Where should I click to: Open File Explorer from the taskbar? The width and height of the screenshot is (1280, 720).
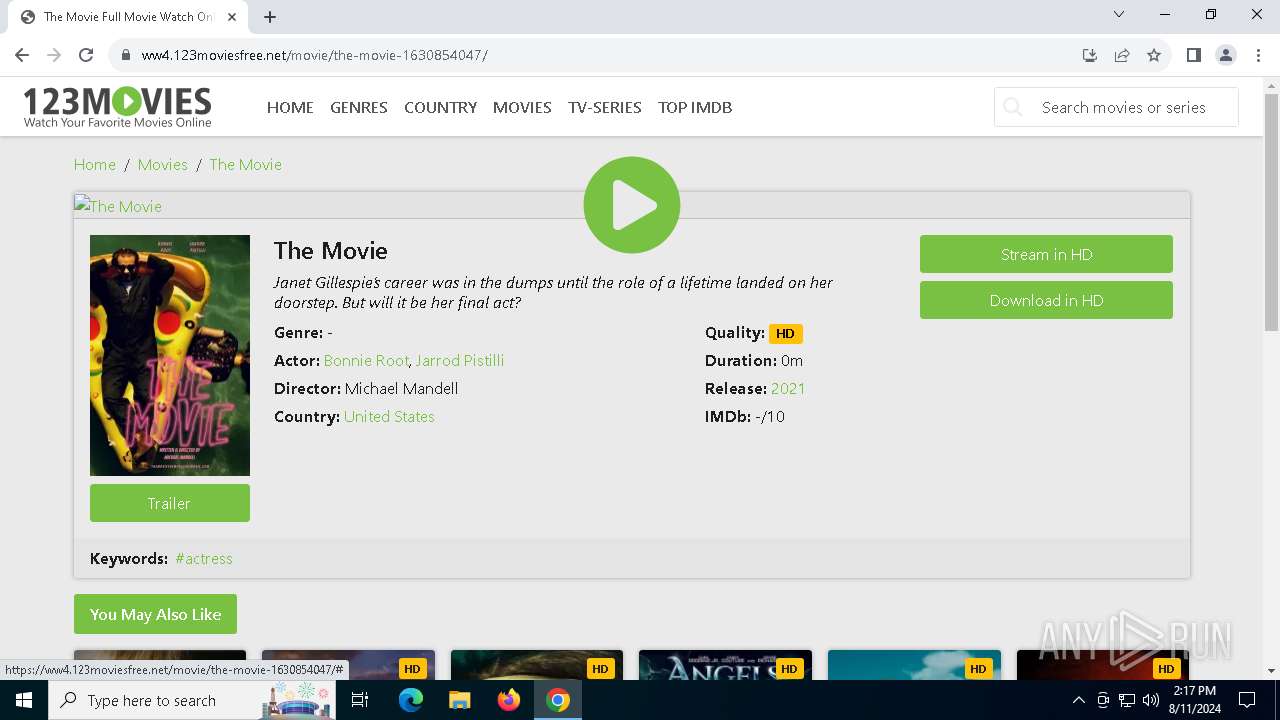pos(460,700)
